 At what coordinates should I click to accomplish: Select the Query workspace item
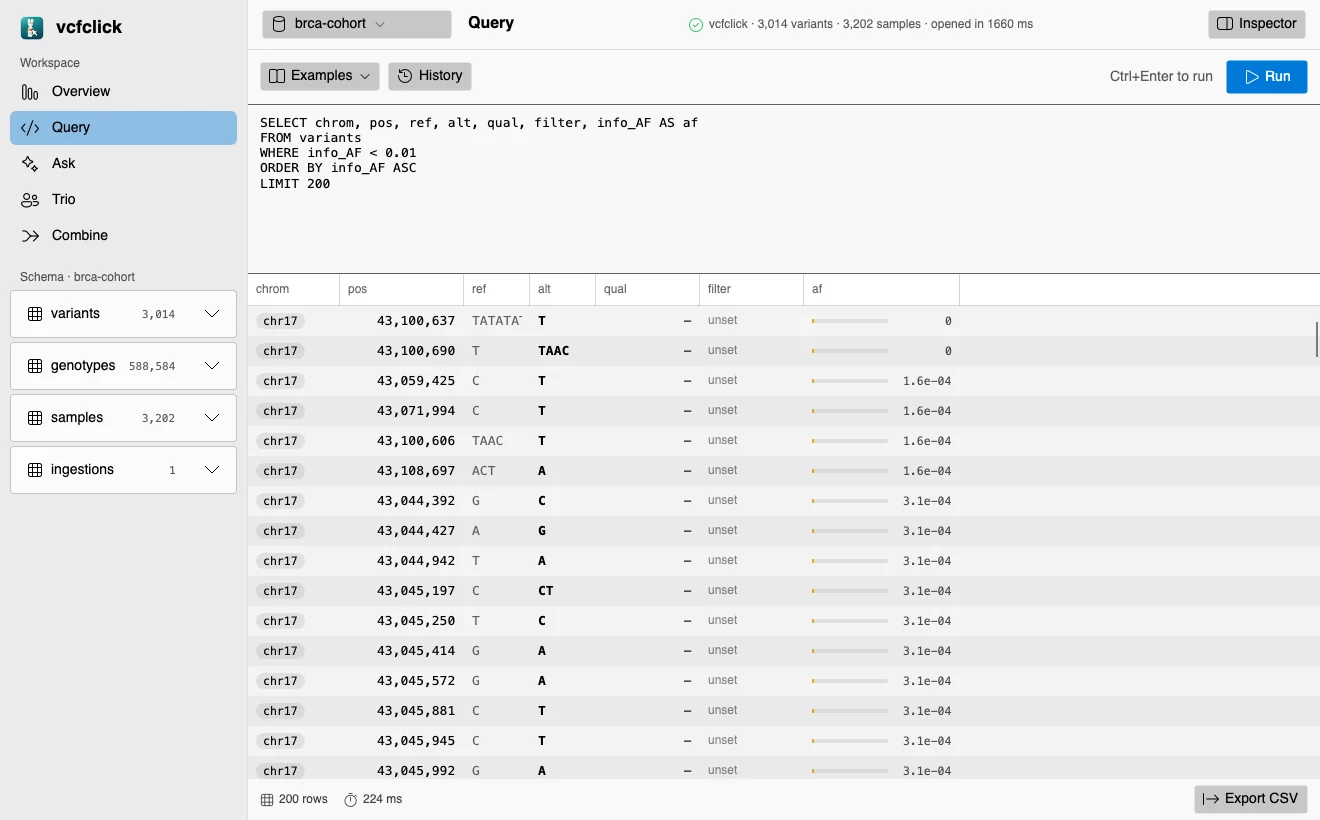(x=123, y=128)
